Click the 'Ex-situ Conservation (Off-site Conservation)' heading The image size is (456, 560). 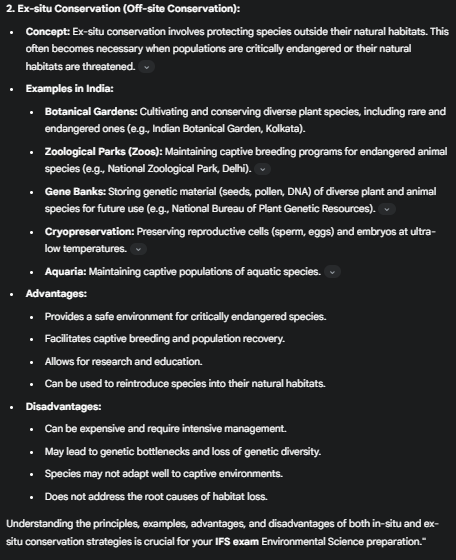click(x=123, y=9)
